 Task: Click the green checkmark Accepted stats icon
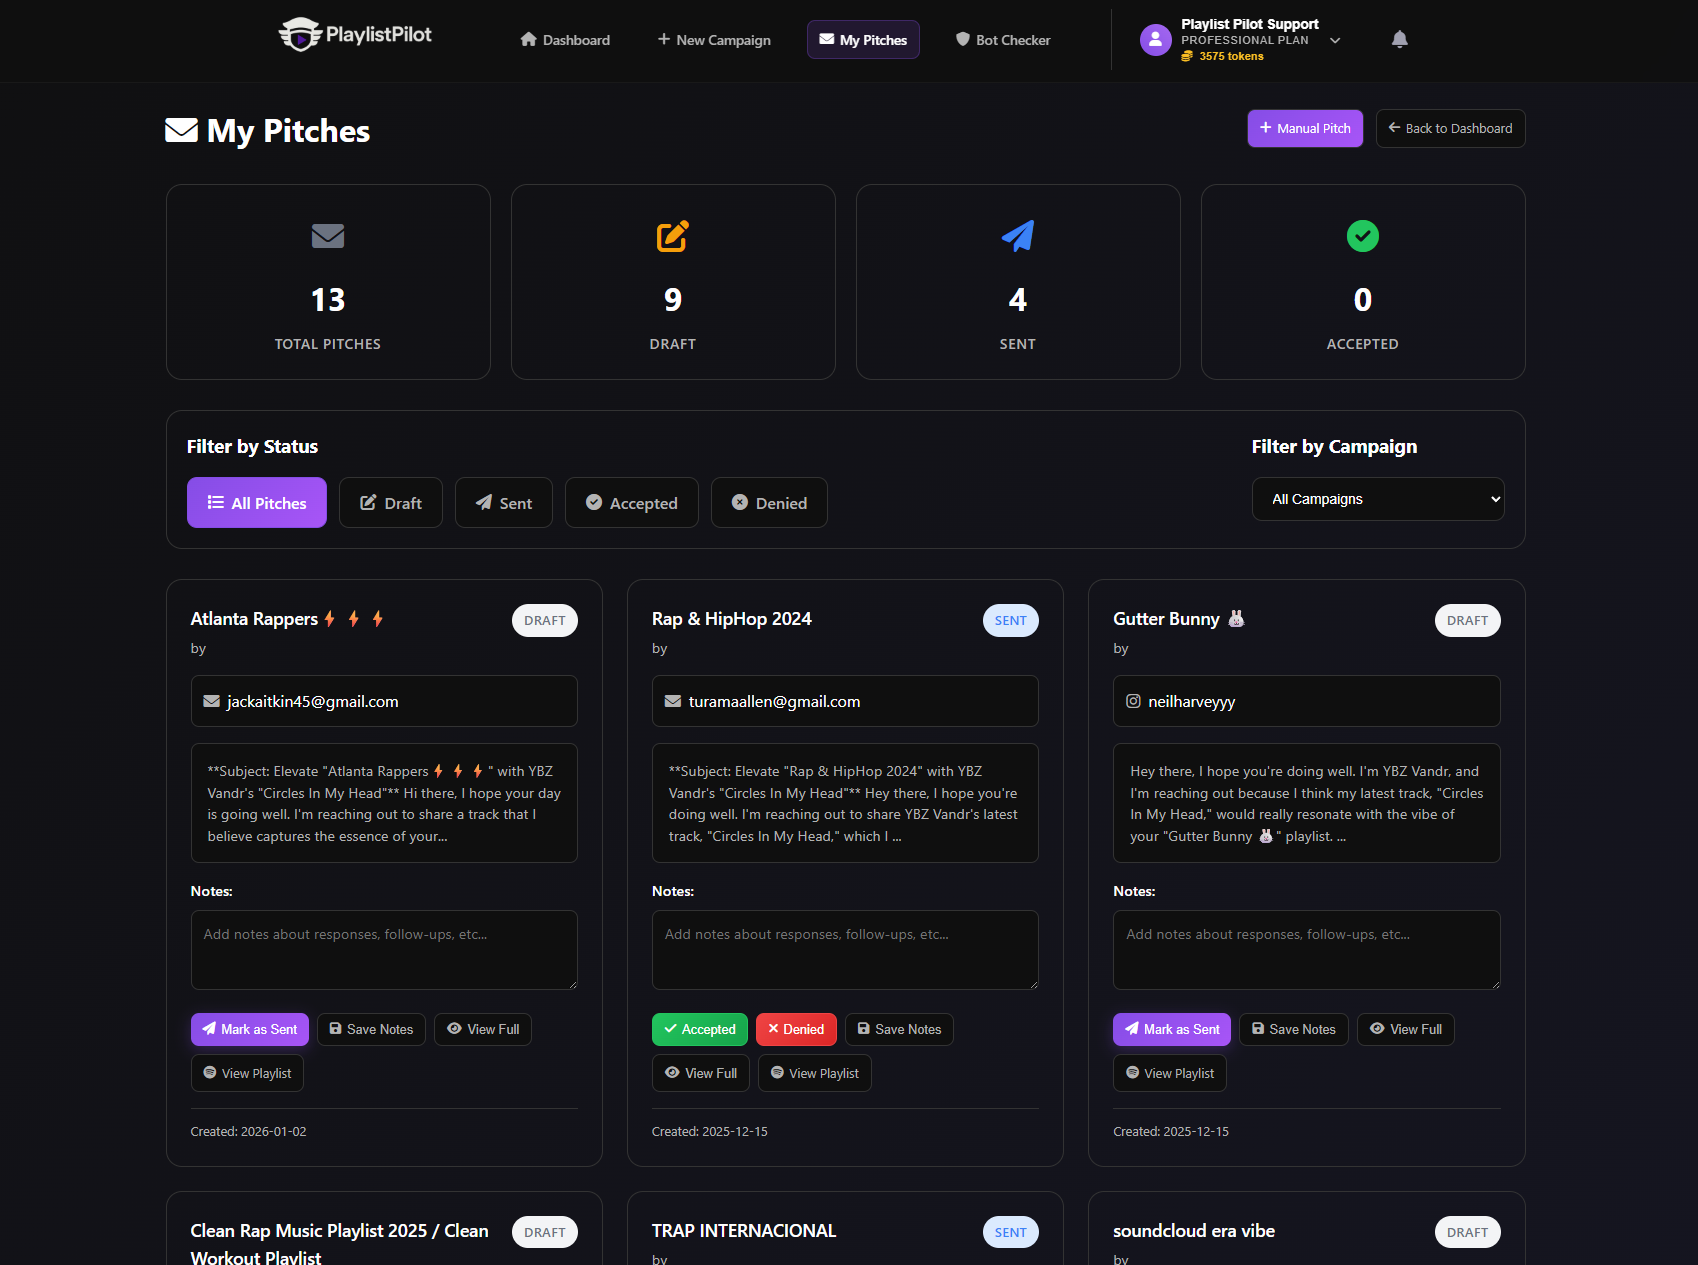tap(1362, 236)
